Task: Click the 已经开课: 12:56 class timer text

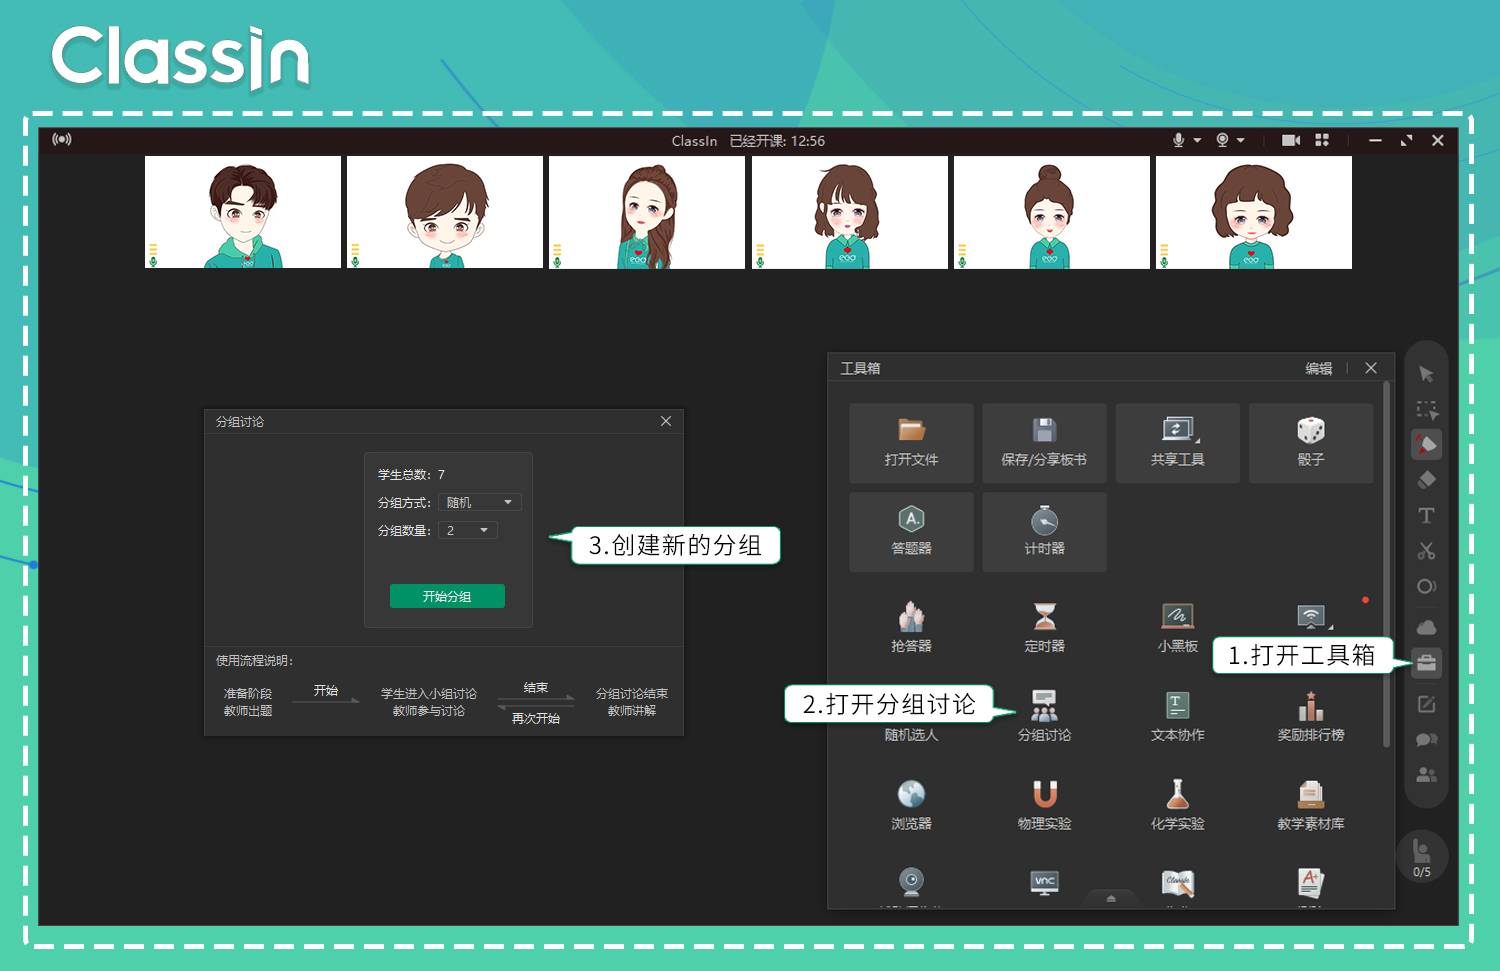Action: click(x=777, y=141)
